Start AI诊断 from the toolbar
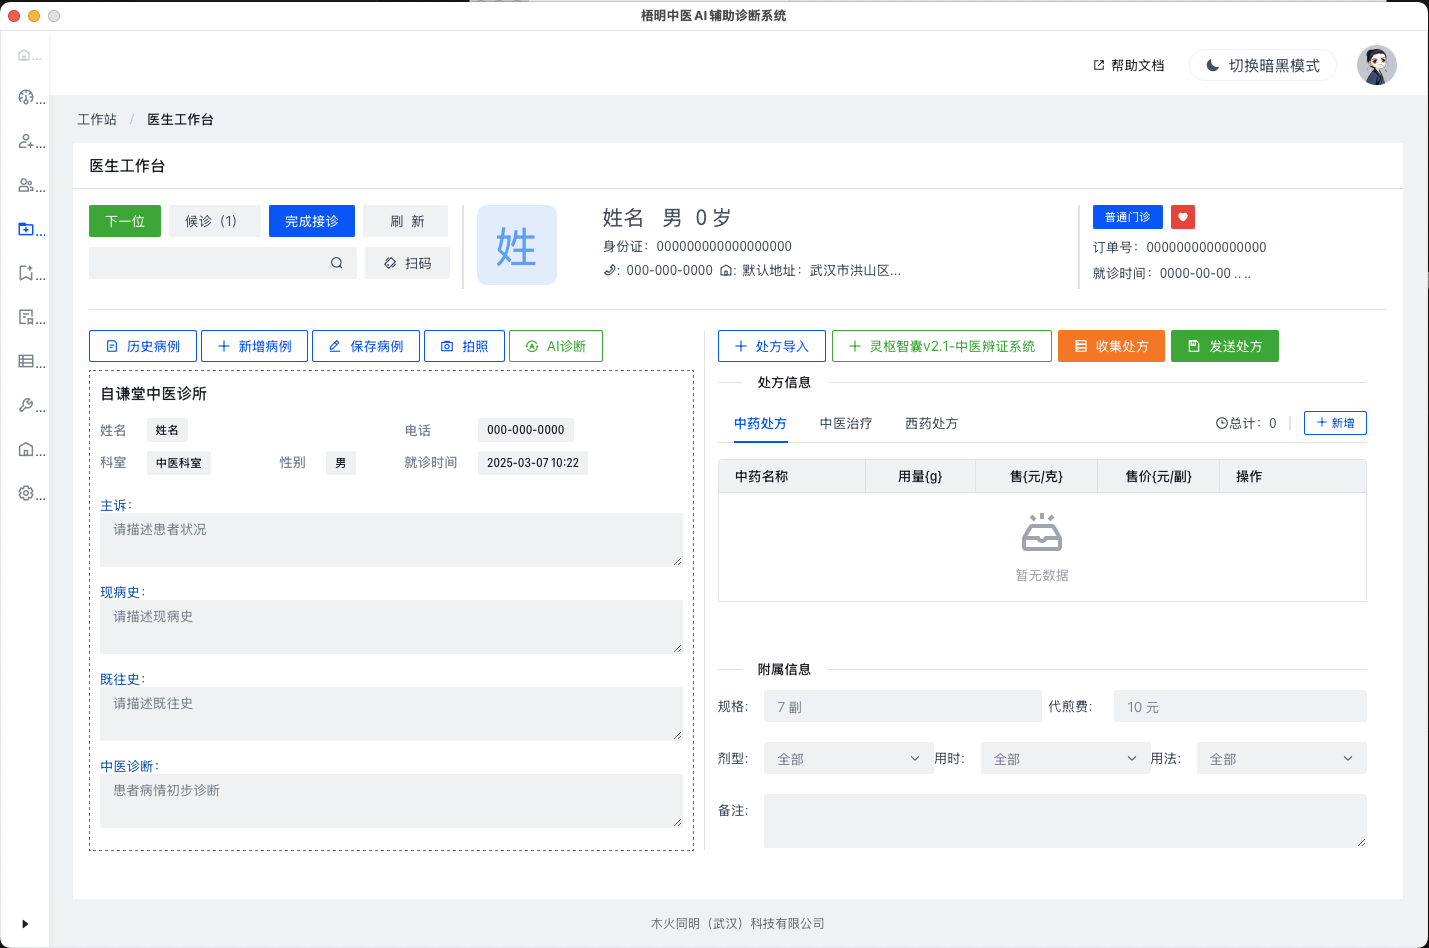 [x=556, y=346]
